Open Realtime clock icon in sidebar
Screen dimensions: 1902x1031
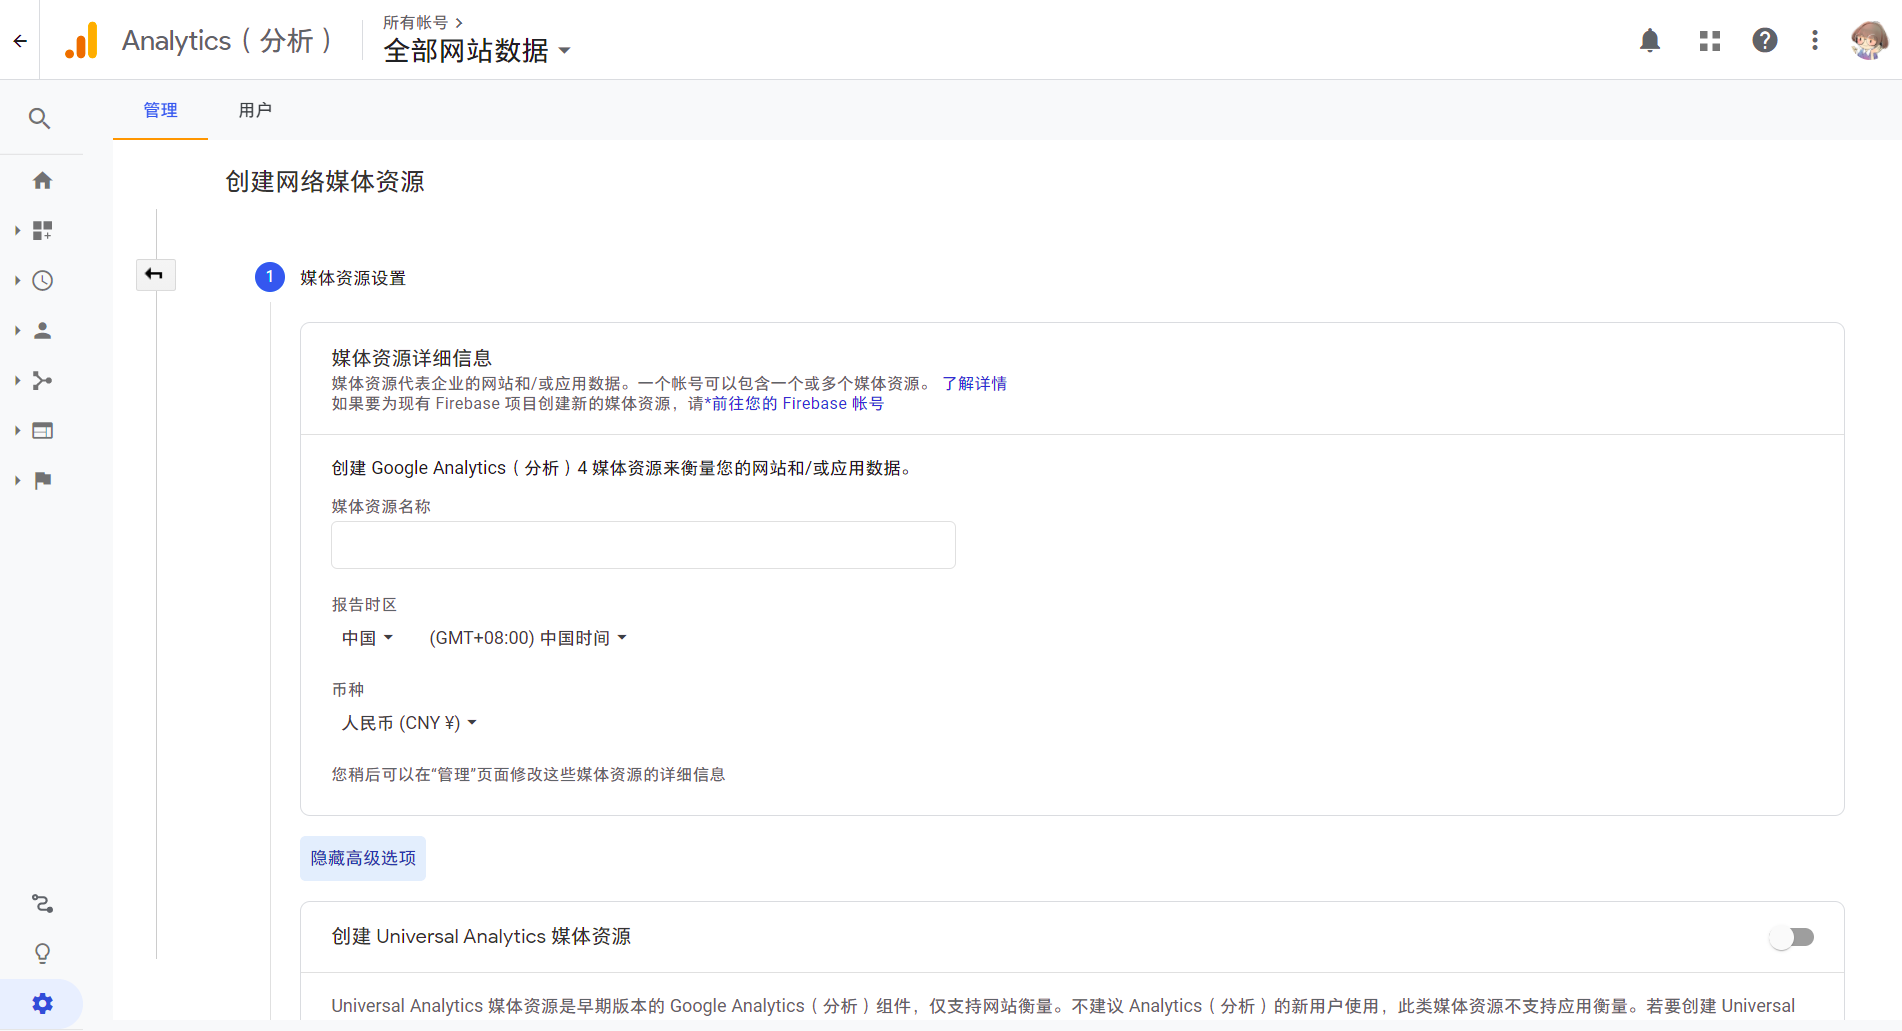[x=42, y=280]
